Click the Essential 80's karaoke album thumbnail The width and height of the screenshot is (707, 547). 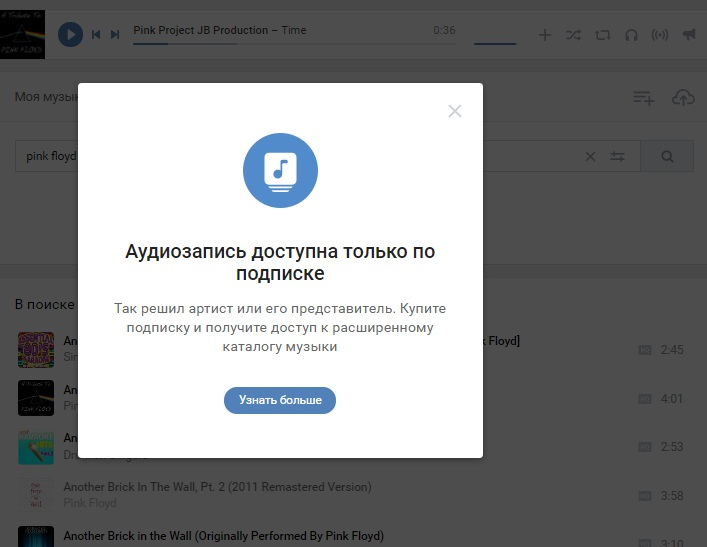(36, 350)
